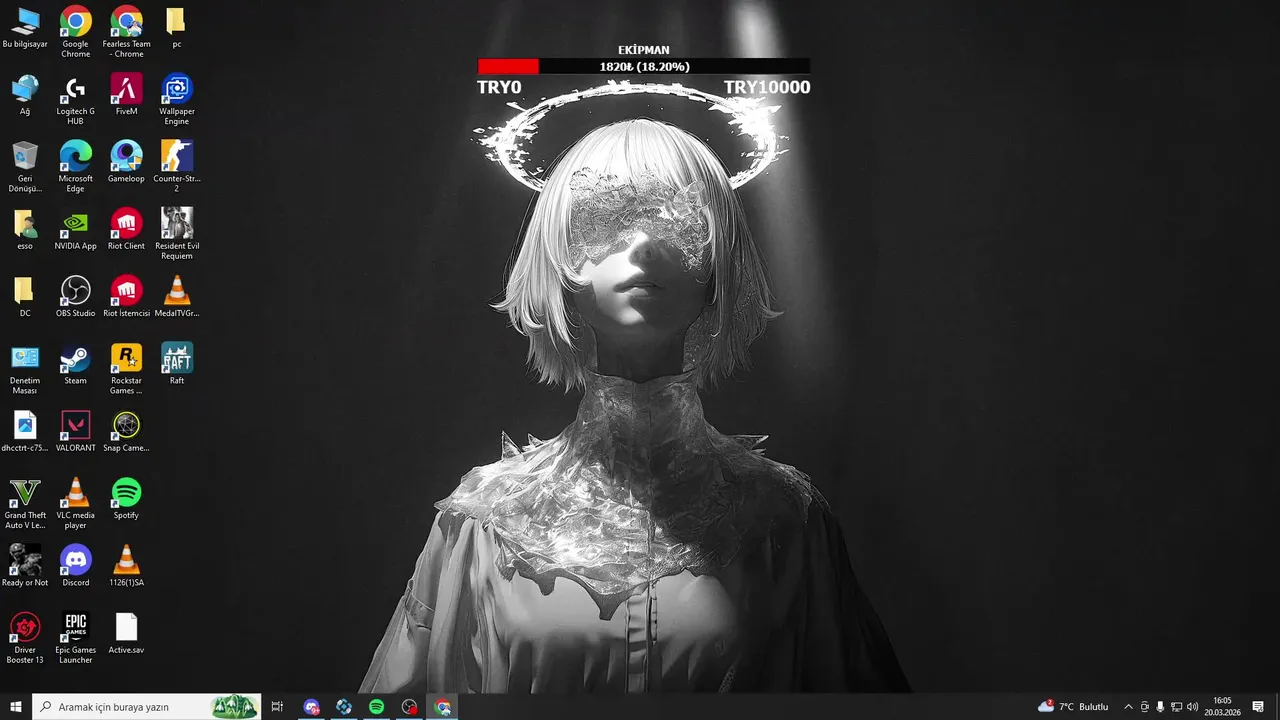This screenshot has width=1280, height=720.
Task: Launch Logitech G HUB
Action: [x=76, y=100]
